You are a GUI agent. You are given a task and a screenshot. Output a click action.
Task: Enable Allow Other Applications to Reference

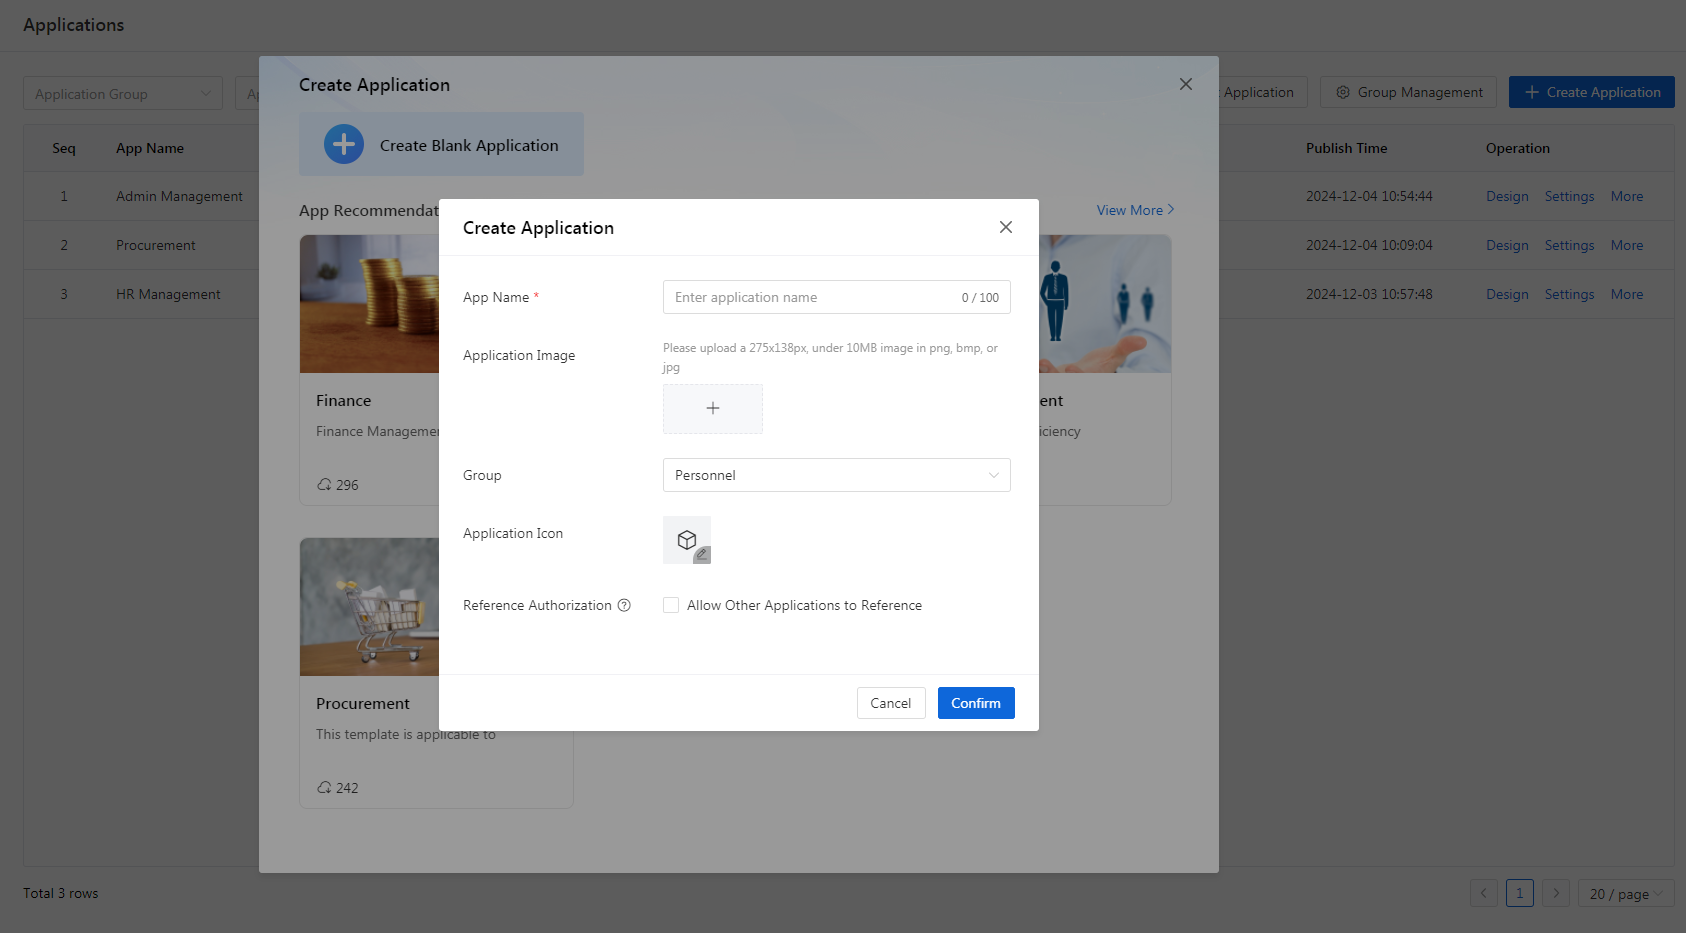tap(671, 606)
